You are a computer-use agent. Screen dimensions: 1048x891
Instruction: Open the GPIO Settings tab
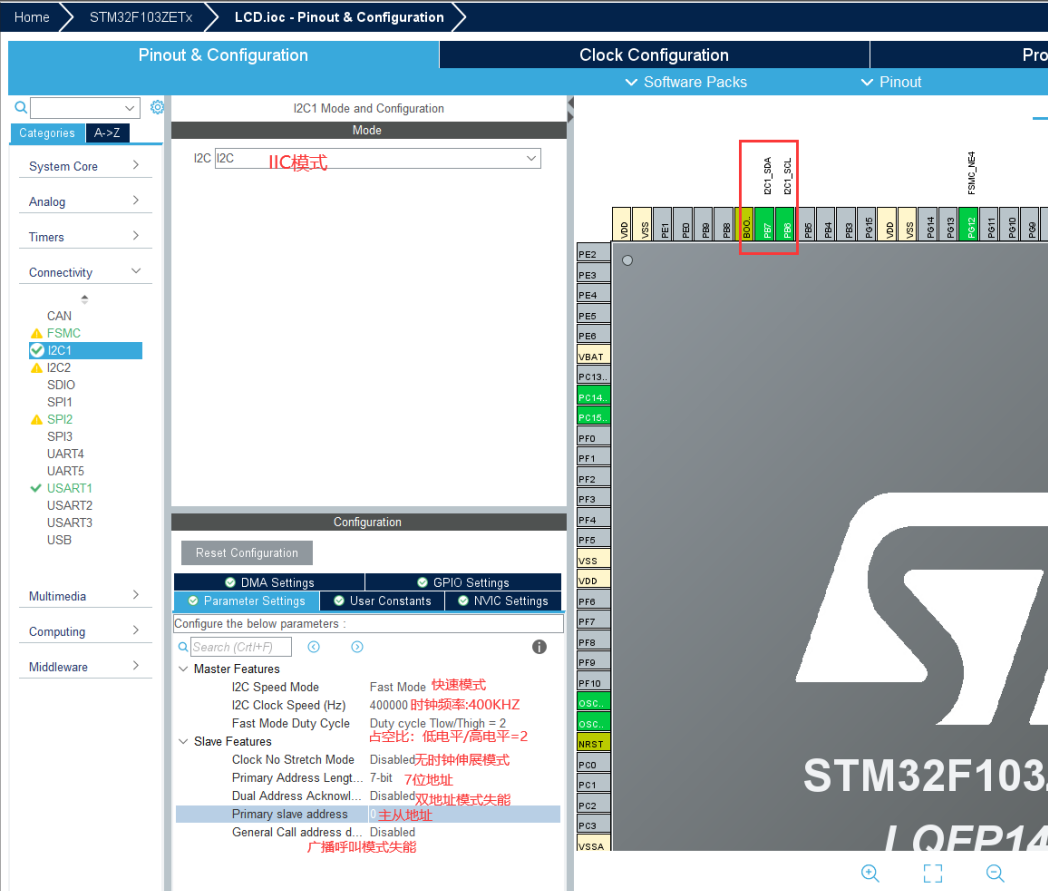[463, 582]
